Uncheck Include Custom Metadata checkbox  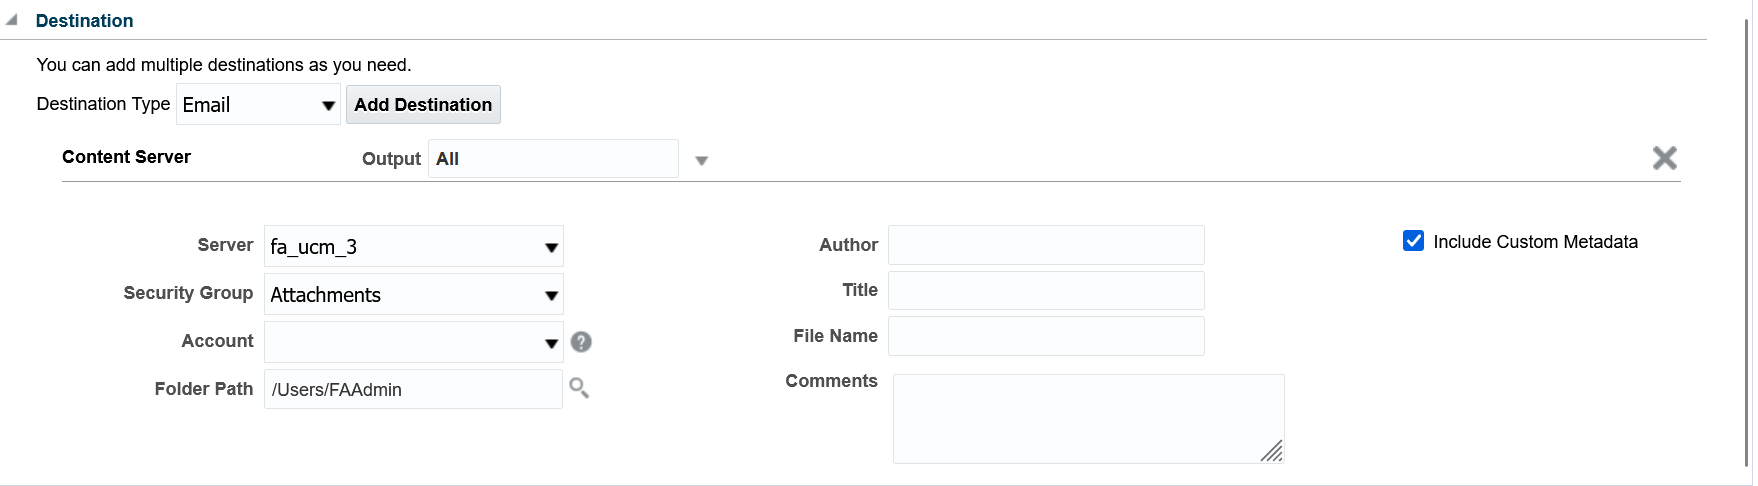tap(1413, 241)
